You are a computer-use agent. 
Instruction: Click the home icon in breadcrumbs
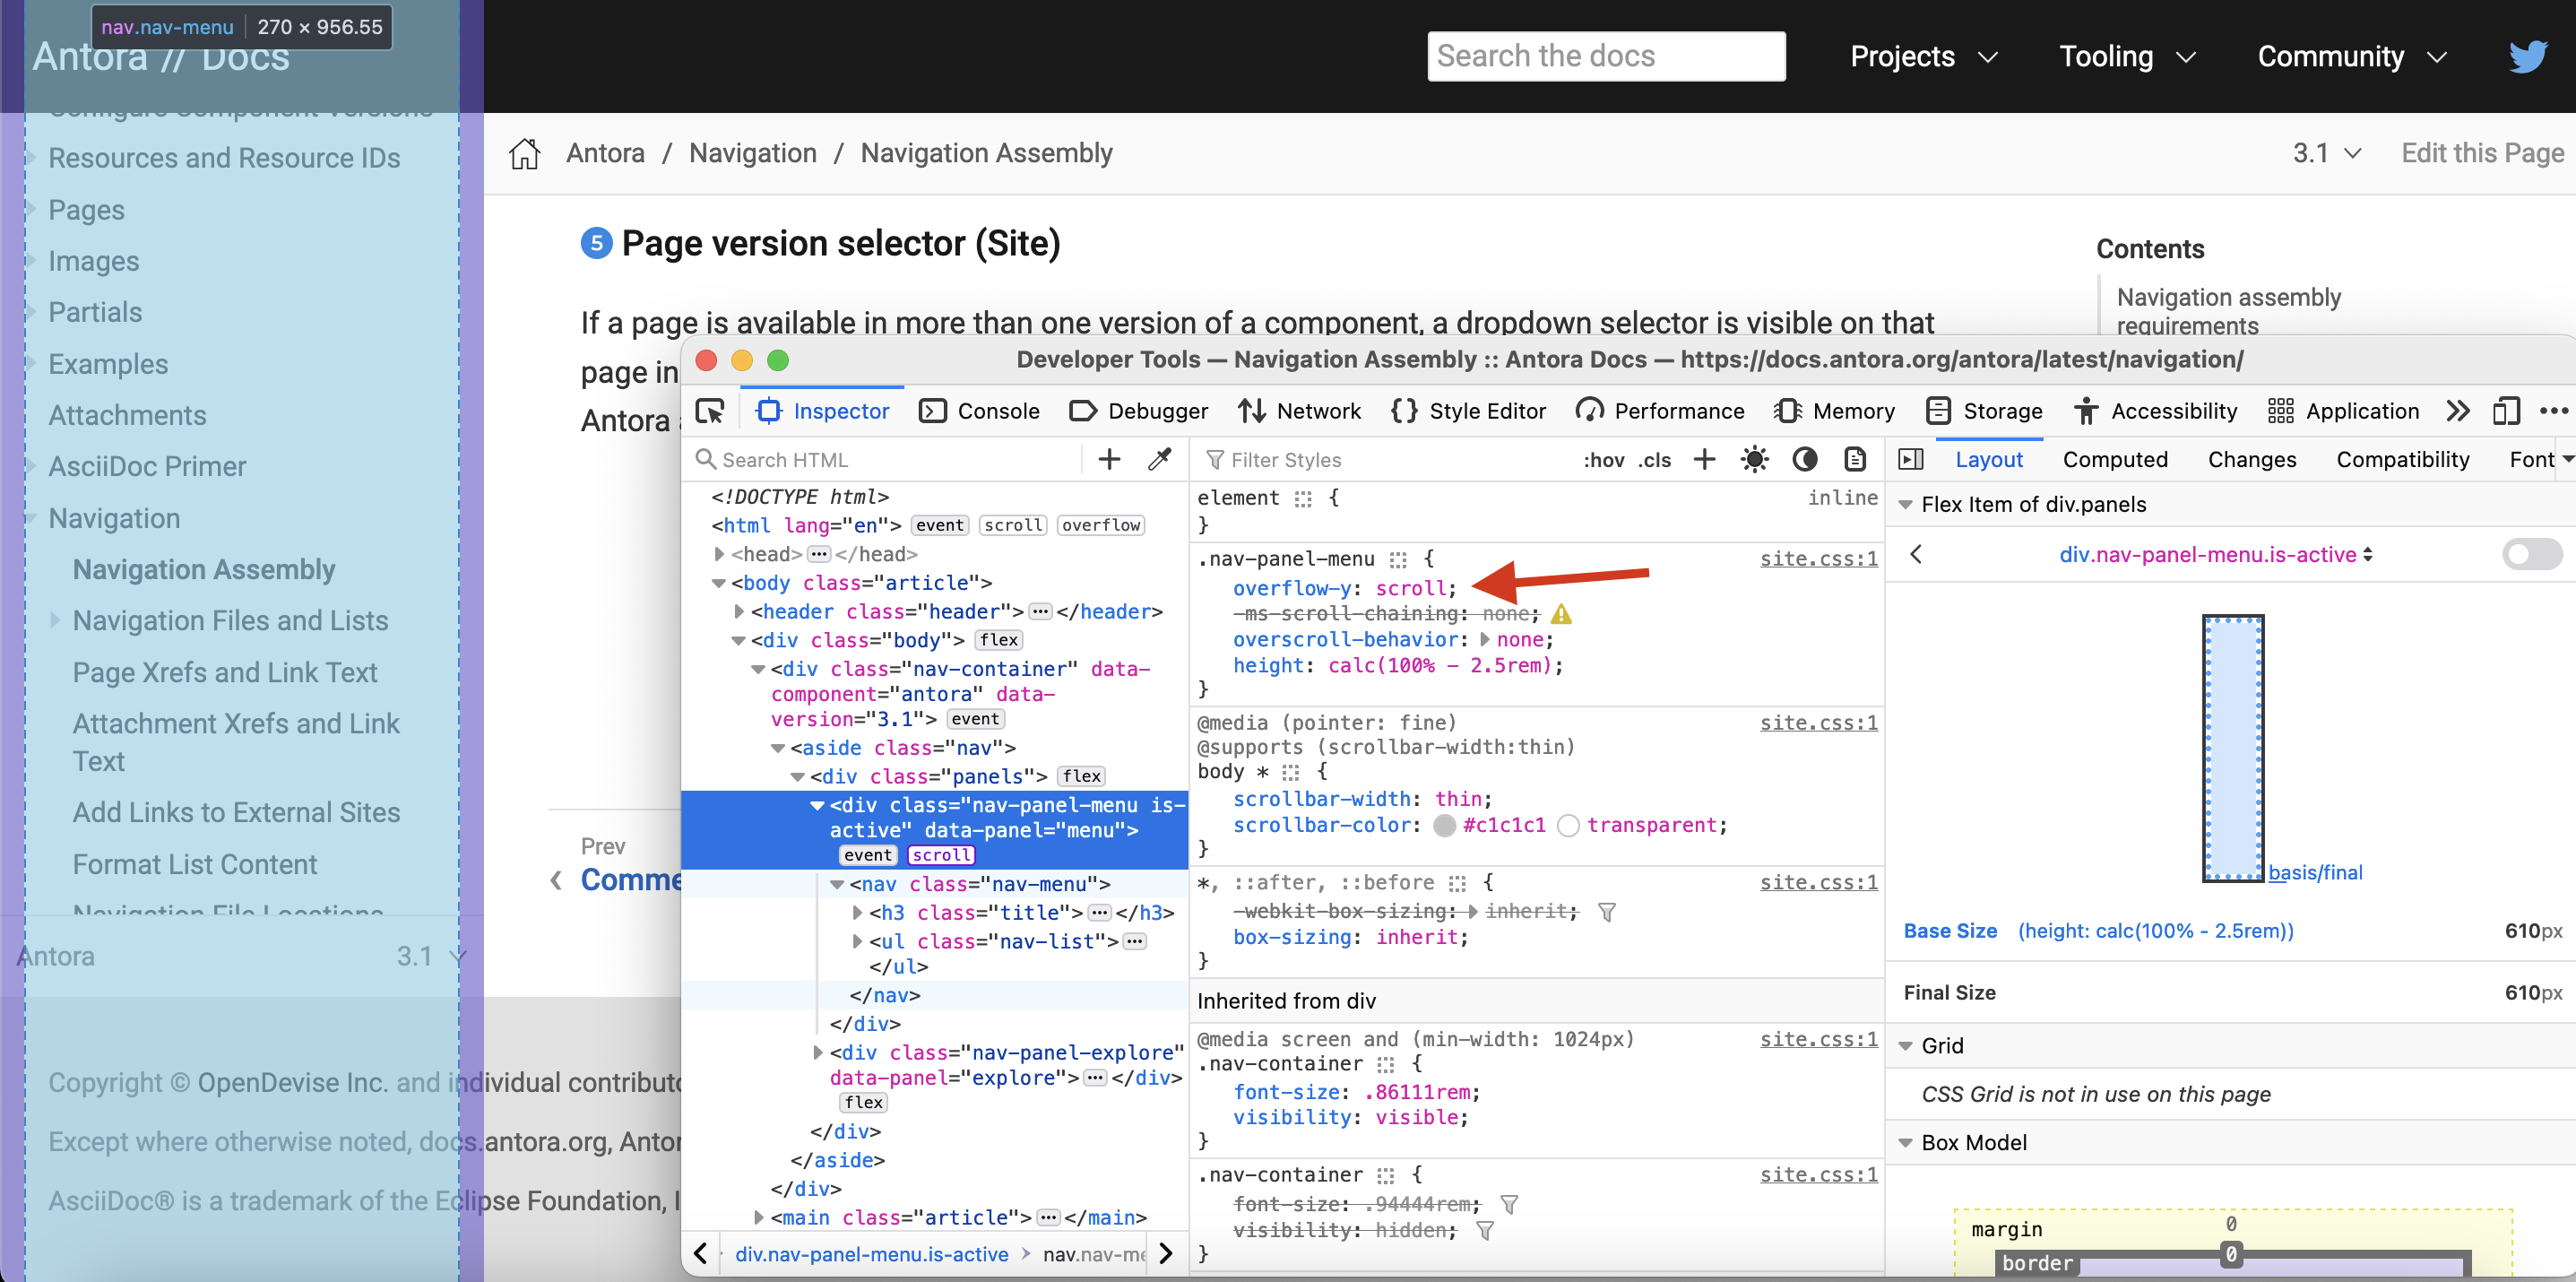click(x=524, y=153)
